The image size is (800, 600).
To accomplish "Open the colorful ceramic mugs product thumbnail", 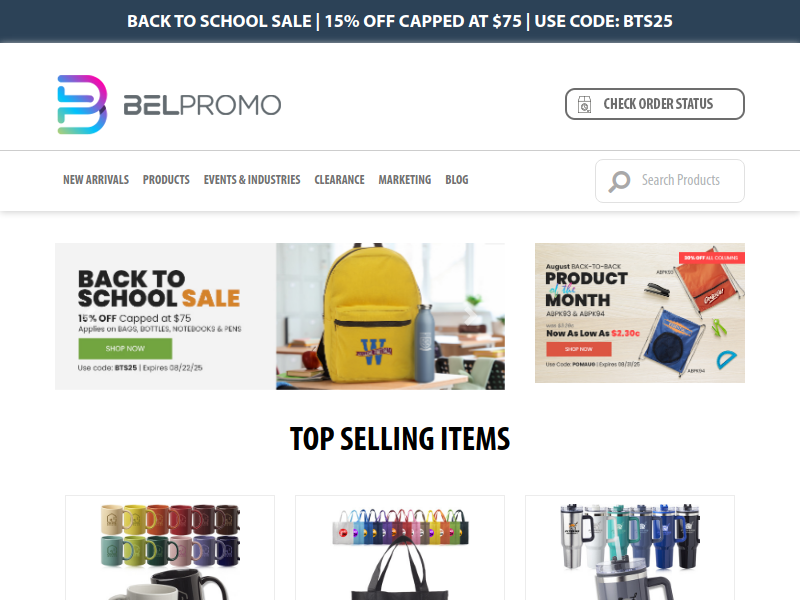I will click(x=170, y=548).
